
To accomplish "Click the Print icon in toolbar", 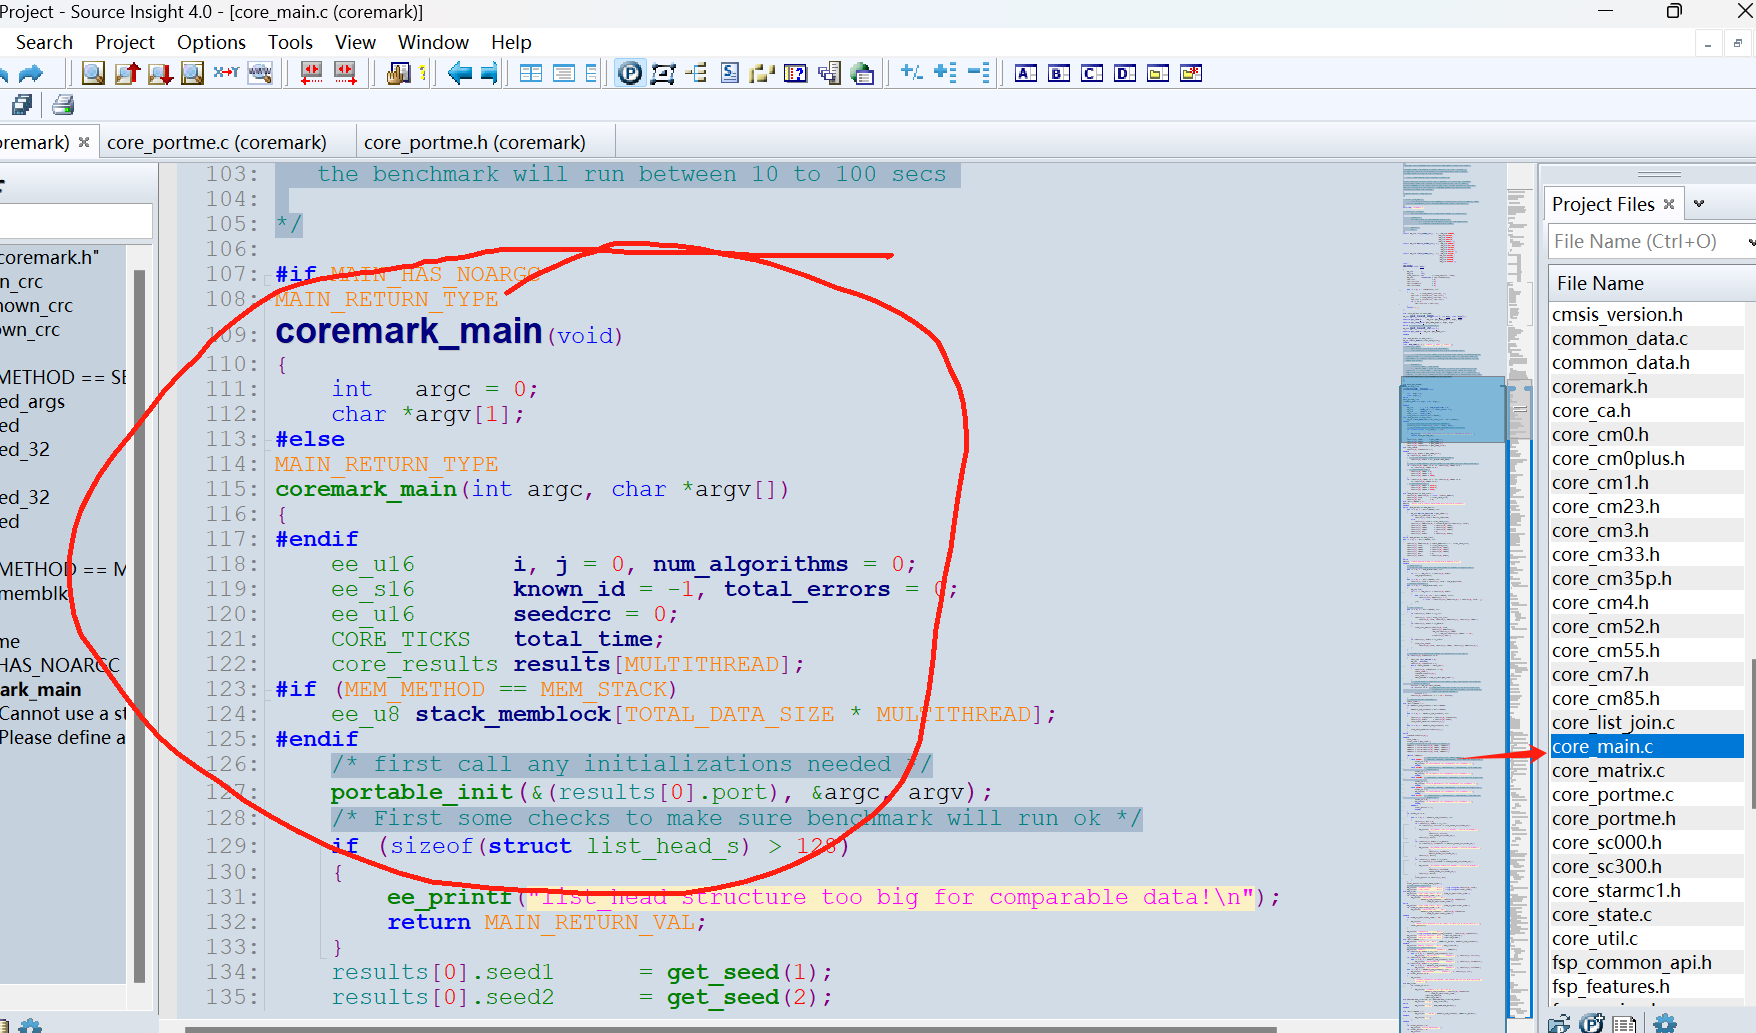I will coord(63,104).
